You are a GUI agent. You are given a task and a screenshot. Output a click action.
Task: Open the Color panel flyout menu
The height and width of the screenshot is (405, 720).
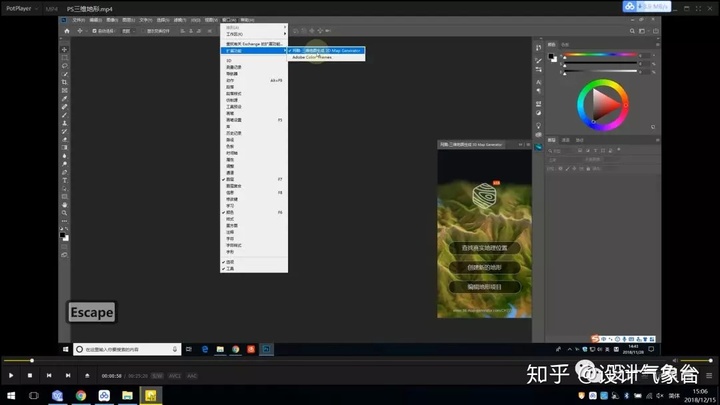point(657,45)
